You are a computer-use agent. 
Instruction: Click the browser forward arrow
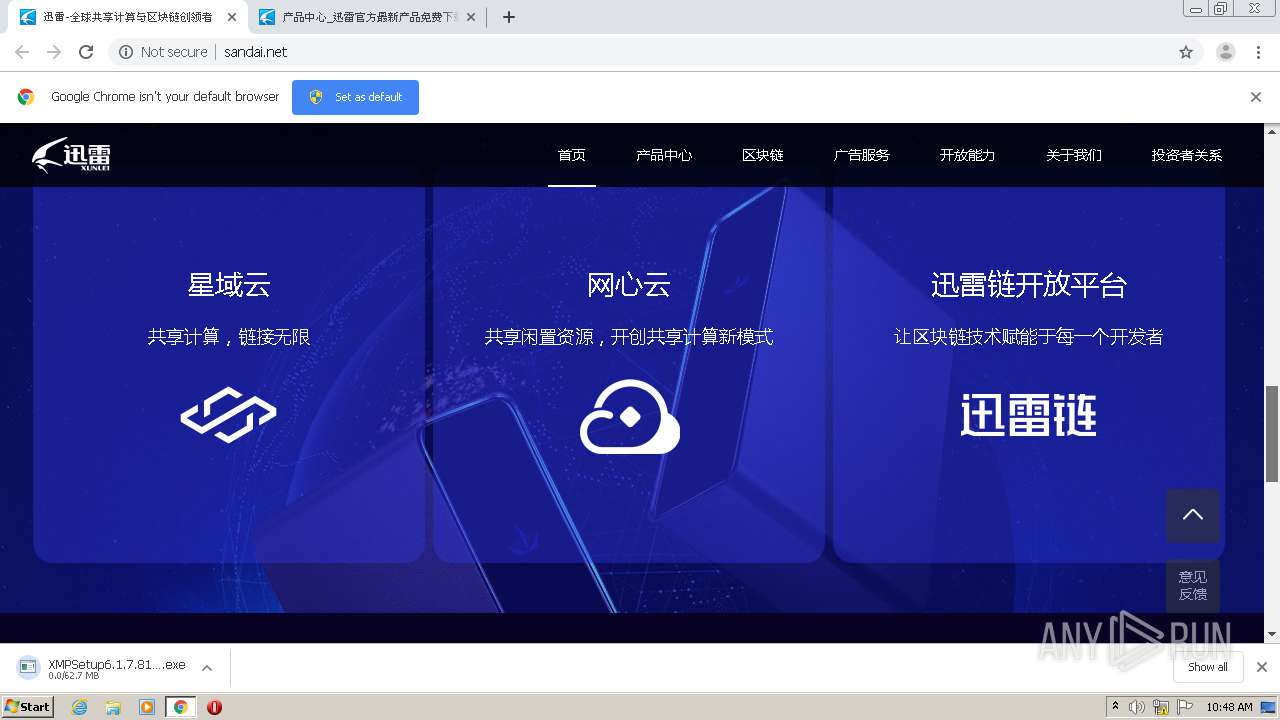[54, 52]
